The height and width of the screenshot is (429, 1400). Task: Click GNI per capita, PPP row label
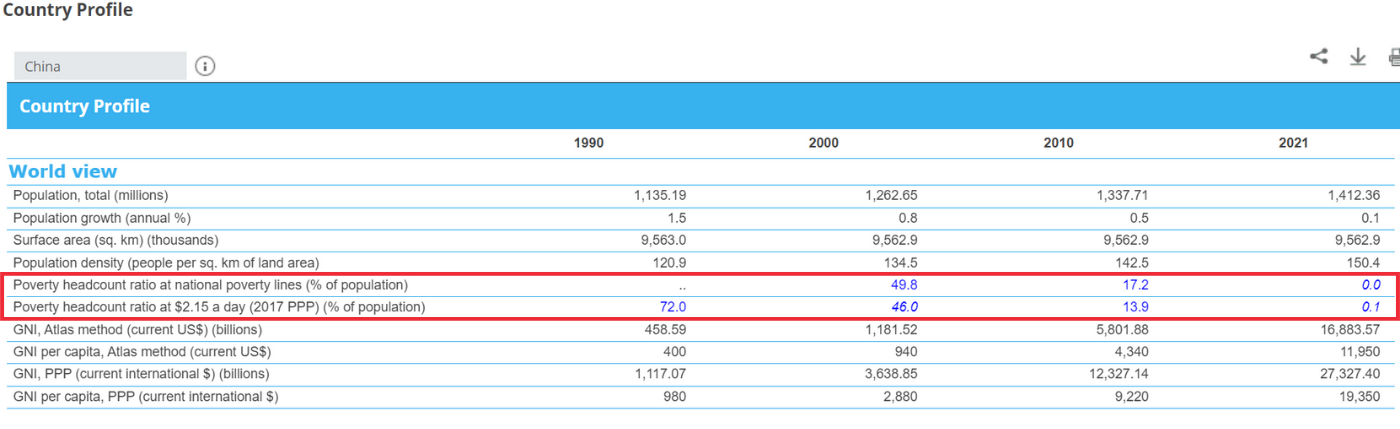point(146,397)
